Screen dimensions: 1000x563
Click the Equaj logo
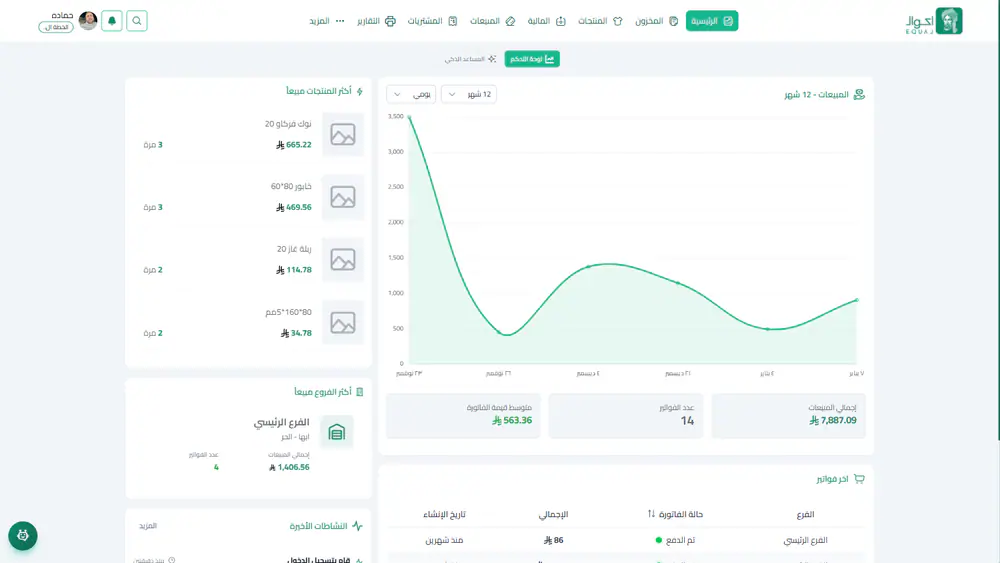pos(934,21)
